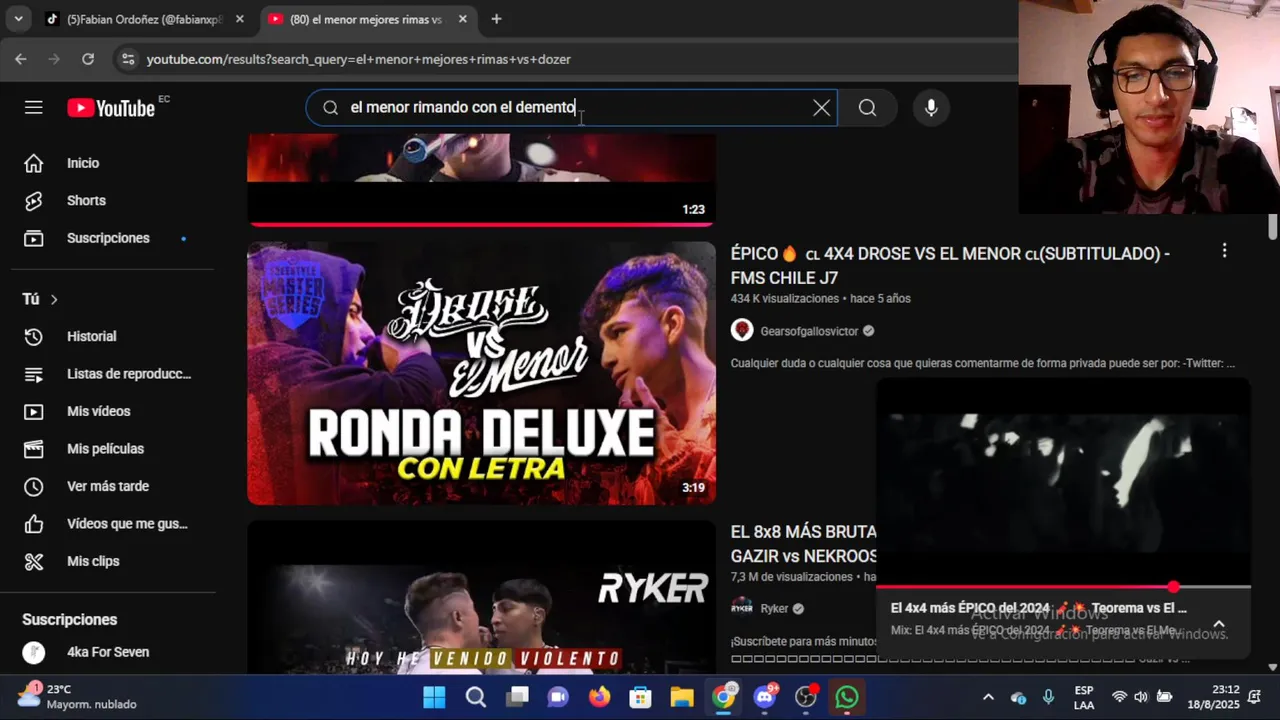The width and height of the screenshot is (1280, 720).
Task: Open the tab search dropdown arrow
Action: pyautogui.click(x=18, y=19)
